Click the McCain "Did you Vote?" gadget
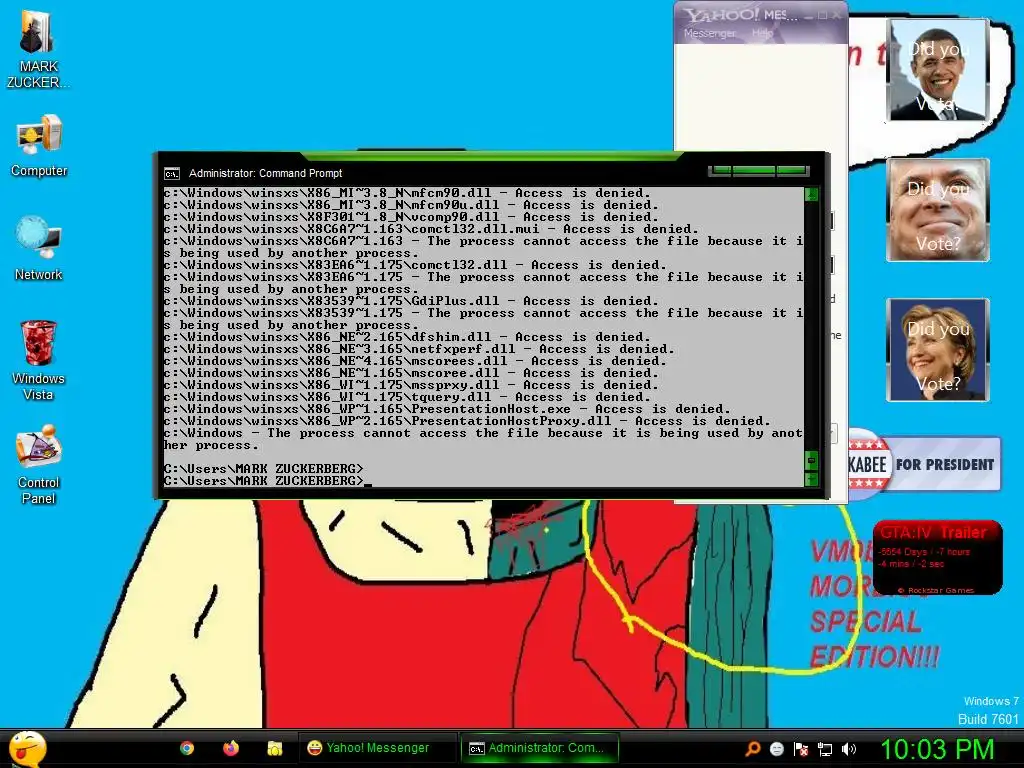Screen dimensions: 1024x768 pos(938,210)
